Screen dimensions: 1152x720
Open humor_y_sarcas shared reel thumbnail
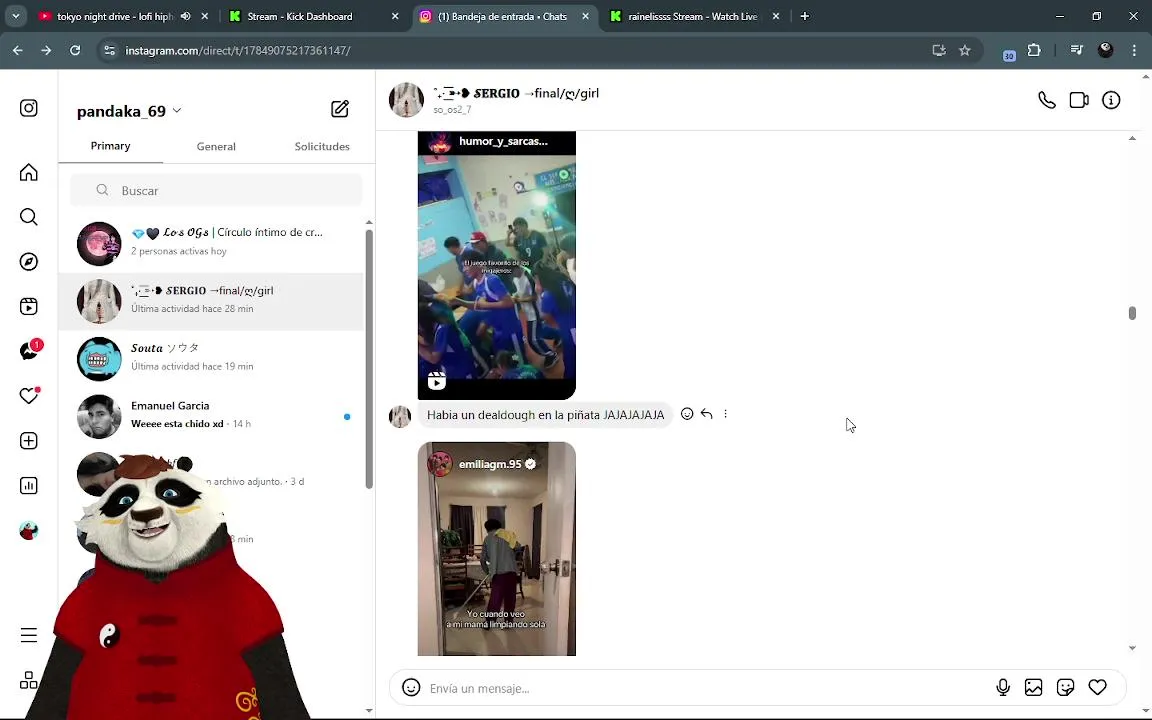(497, 265)
